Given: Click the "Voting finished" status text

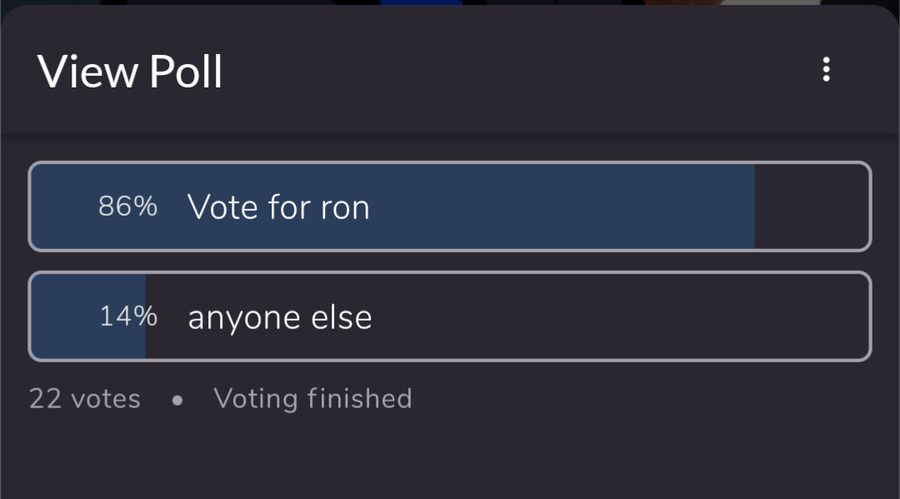Looking at the screenshot, I should 313,399.
